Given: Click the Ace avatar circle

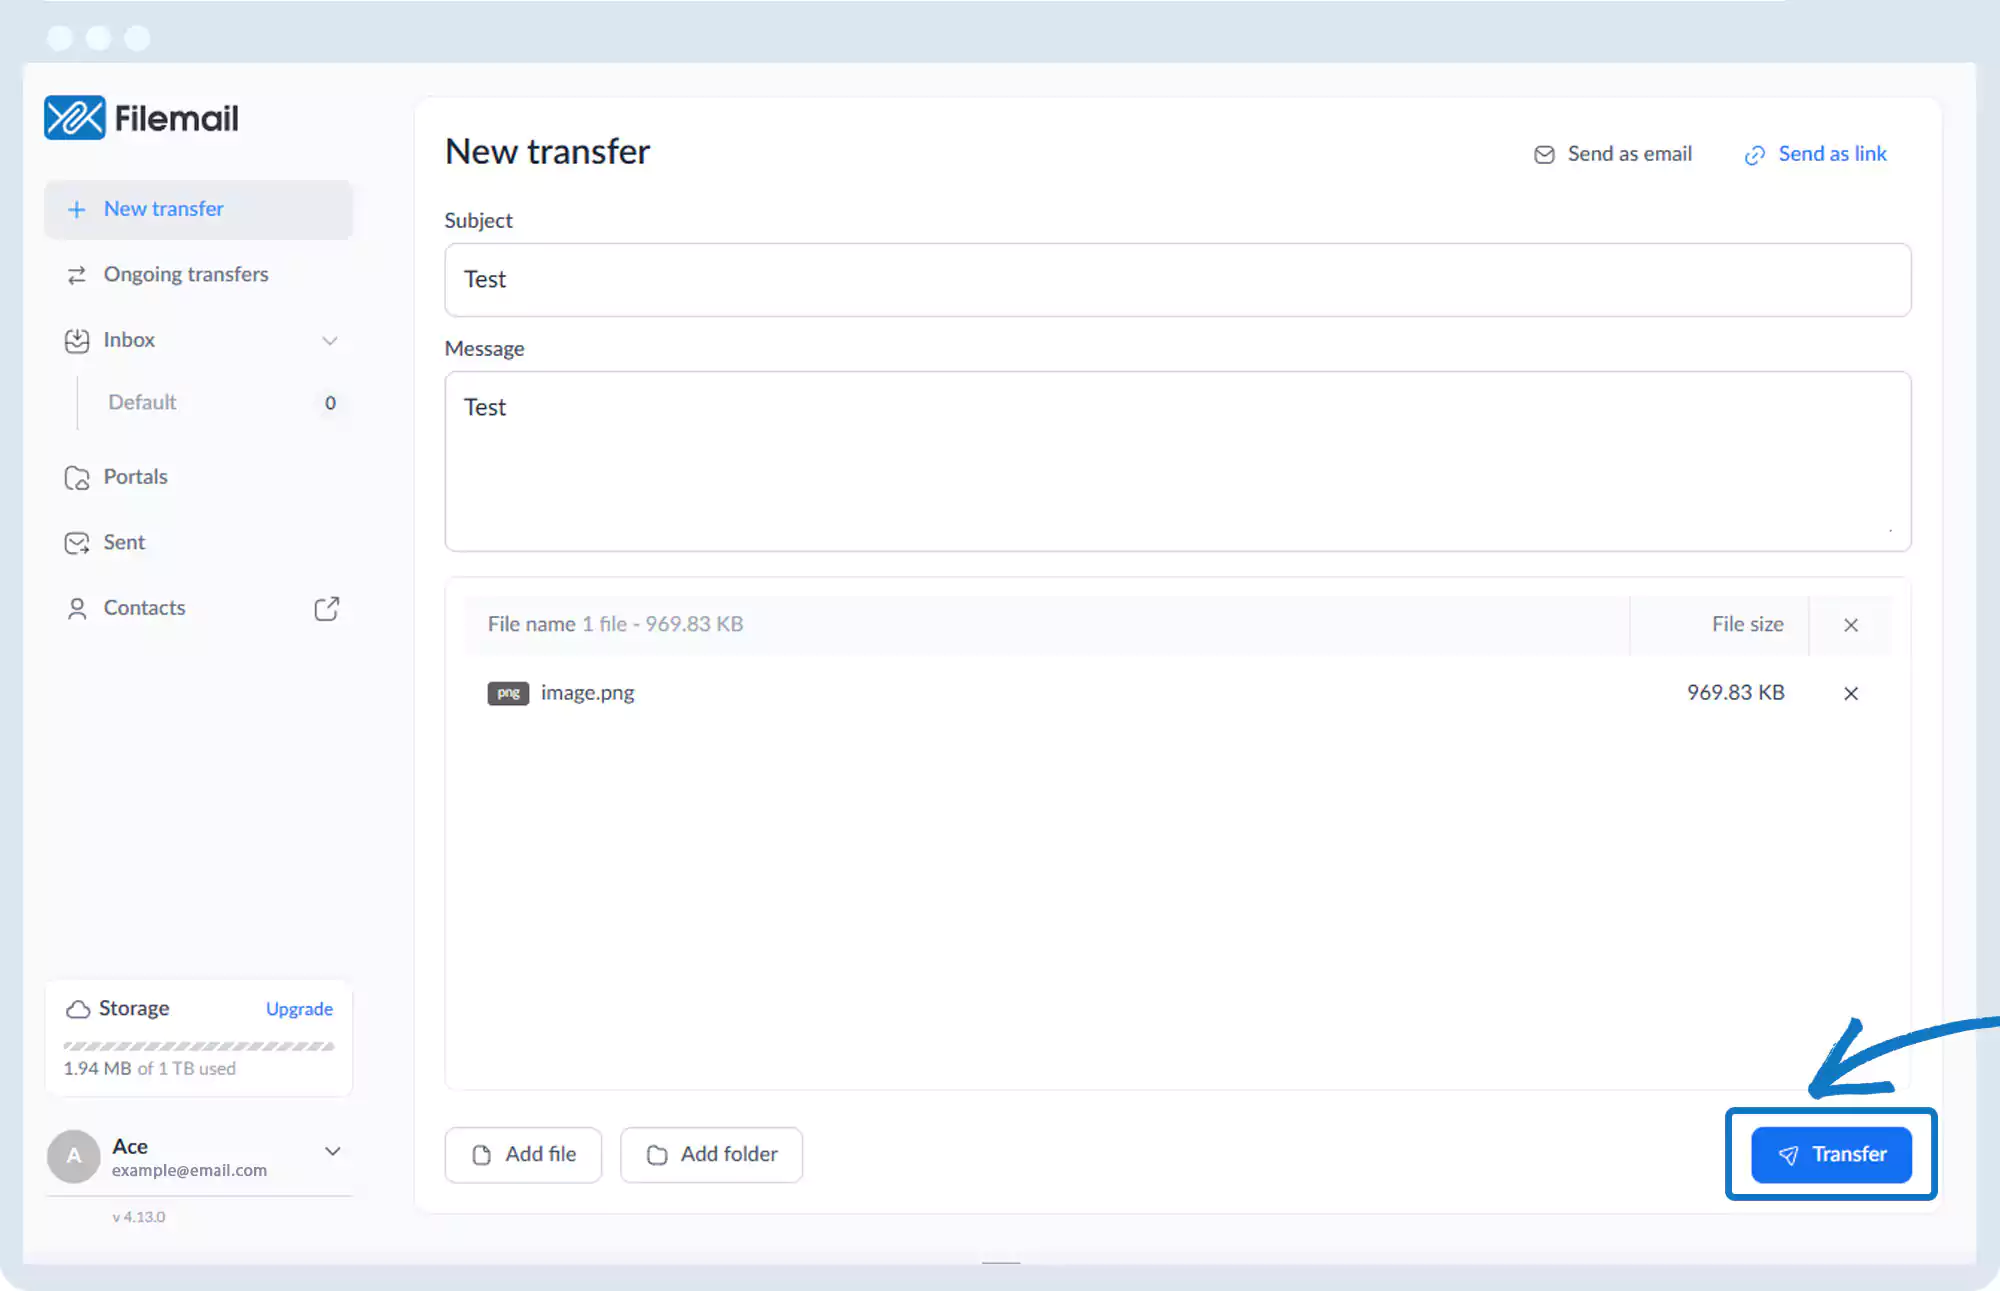Looking at the screenshot, I should click(x=74, y=1156).
